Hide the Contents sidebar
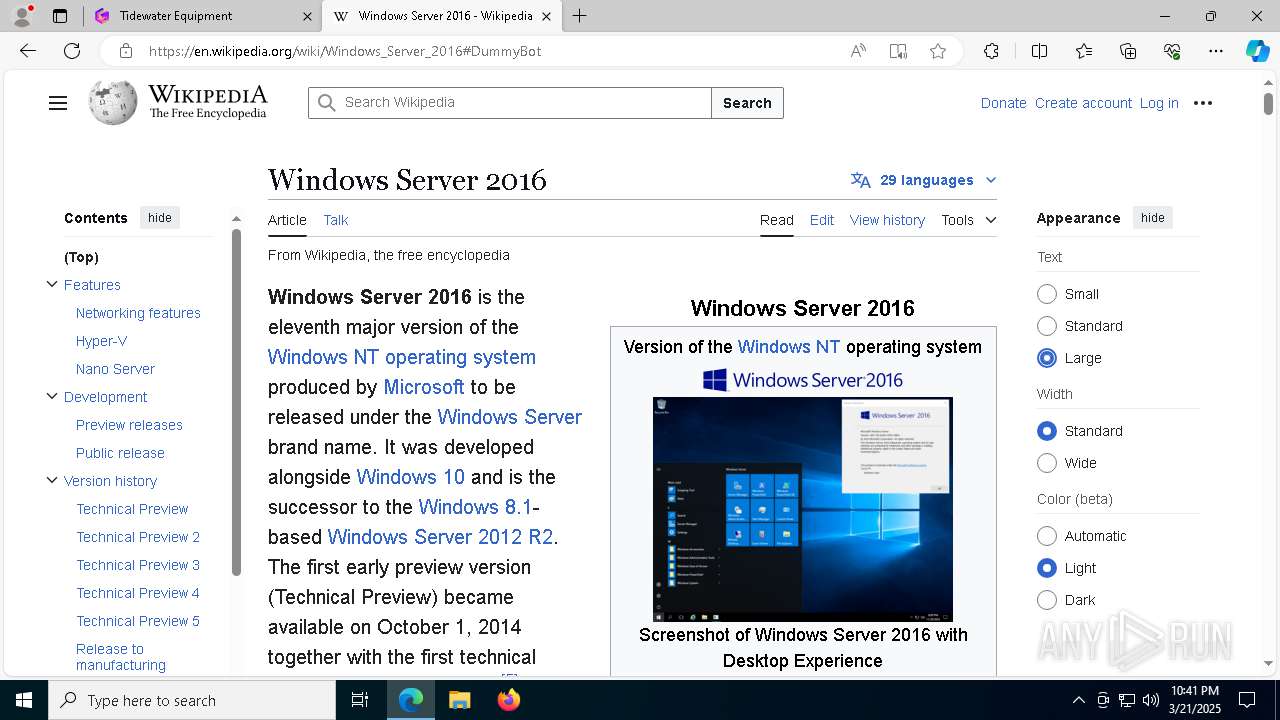1280x720 pixels. click(160, 218)
